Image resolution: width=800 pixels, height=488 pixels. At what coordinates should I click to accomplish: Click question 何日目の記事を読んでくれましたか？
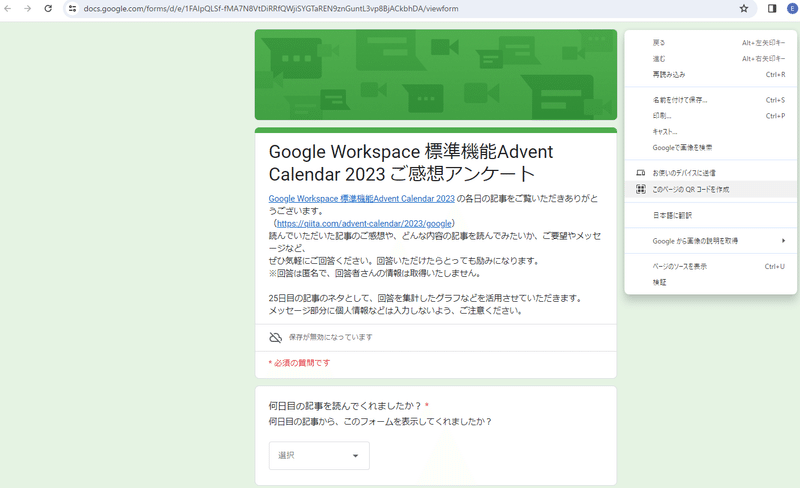346,406
